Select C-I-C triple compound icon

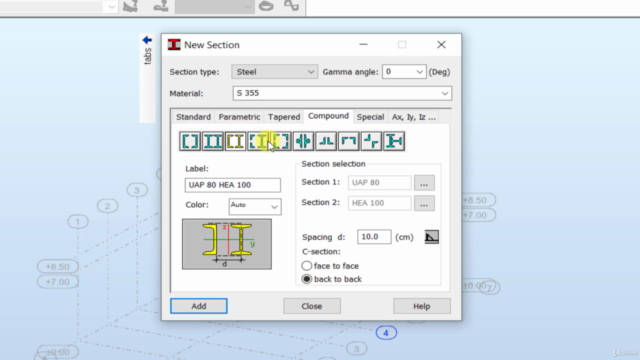point(258,141)
